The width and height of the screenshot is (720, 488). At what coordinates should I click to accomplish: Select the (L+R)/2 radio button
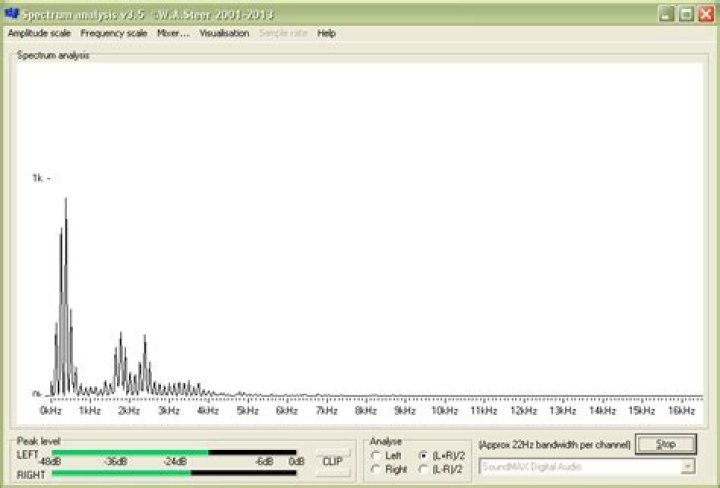(x=423, y=455)
